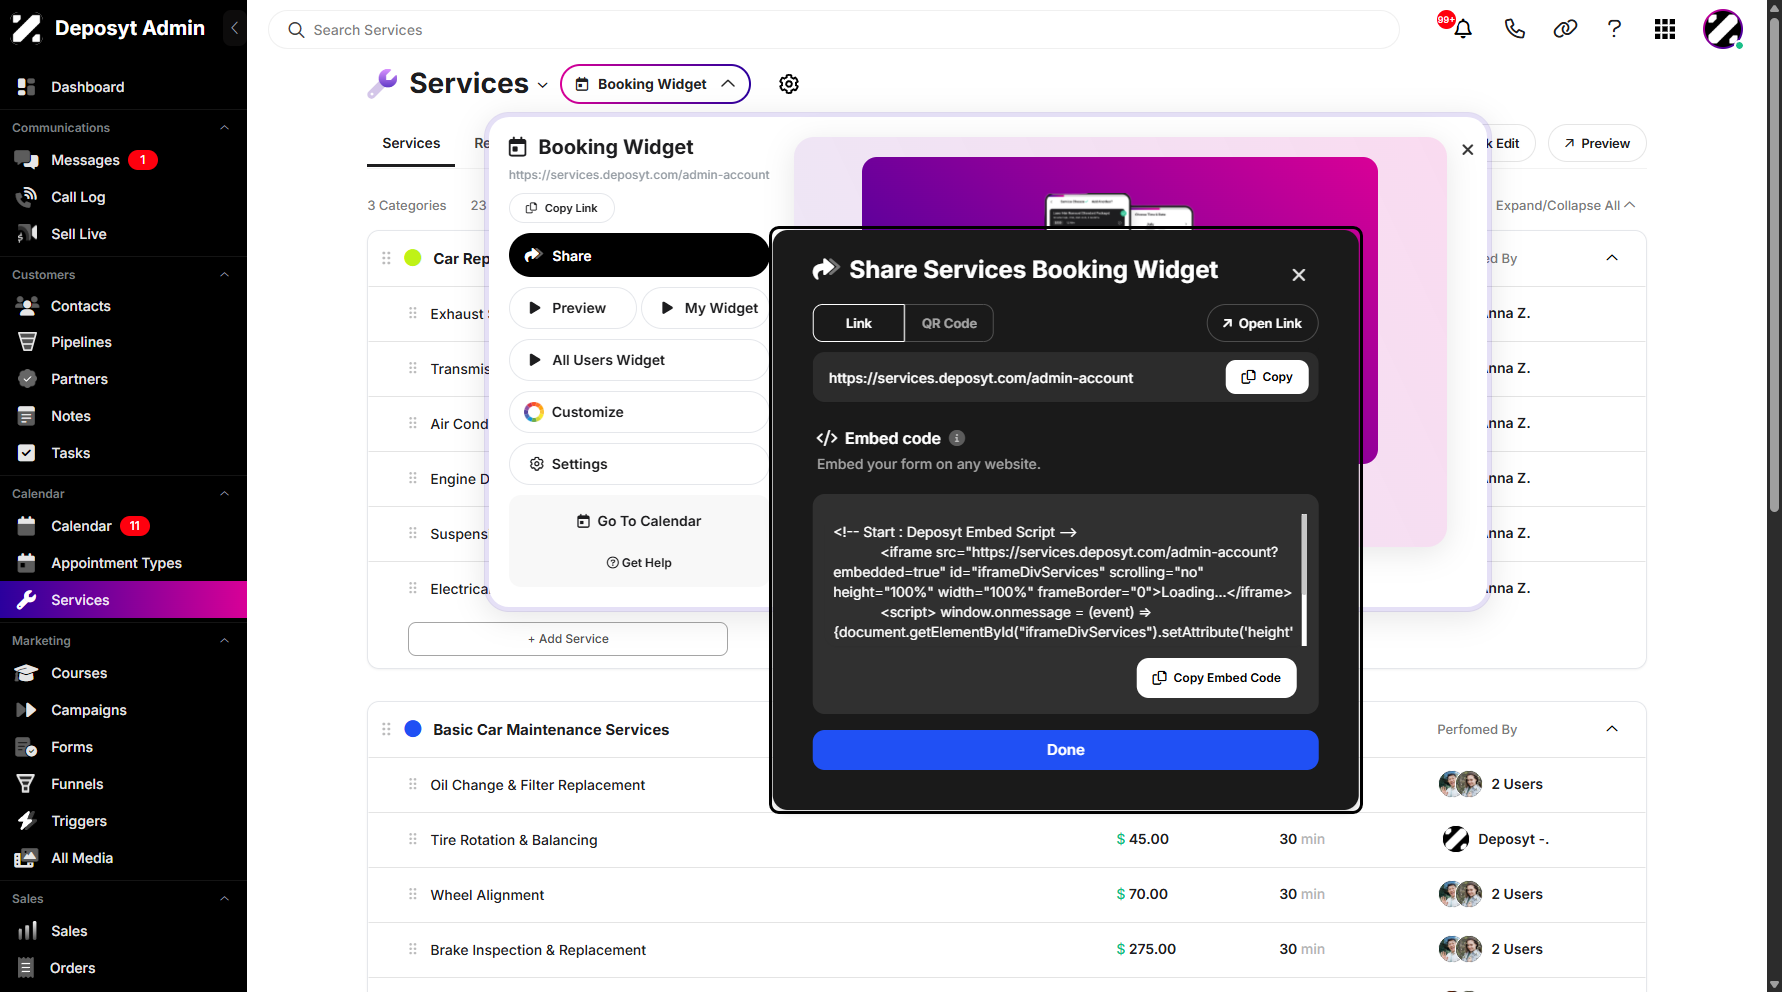Close the Booking Widget panel

click(1468, 150)
